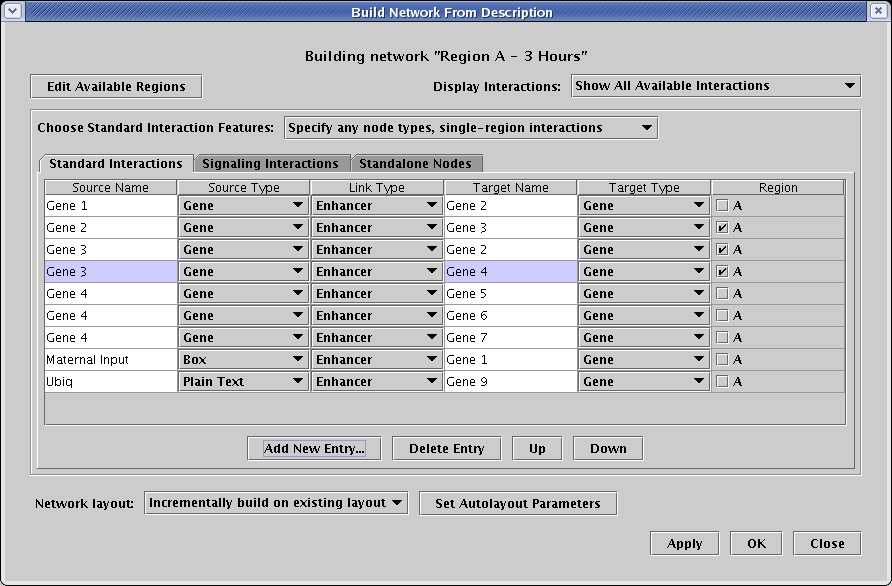Open the Display Interactions dropdown
The height and width of the screenshot is (586, 892).
click(715, 86)
